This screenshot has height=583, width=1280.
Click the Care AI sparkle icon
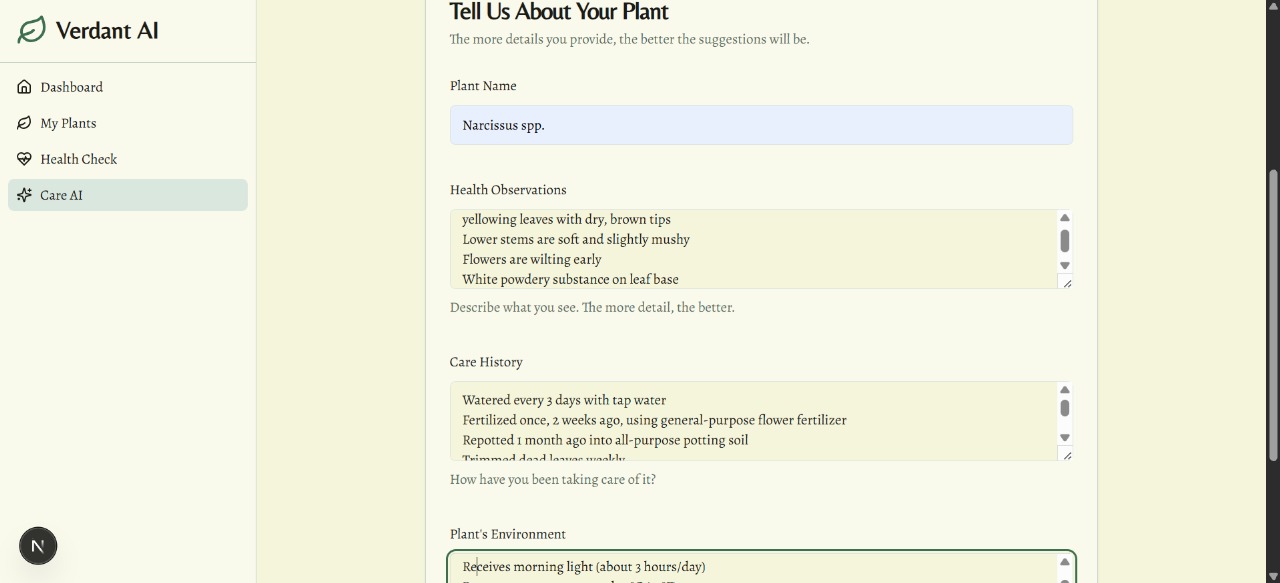[x=24, y=195]
